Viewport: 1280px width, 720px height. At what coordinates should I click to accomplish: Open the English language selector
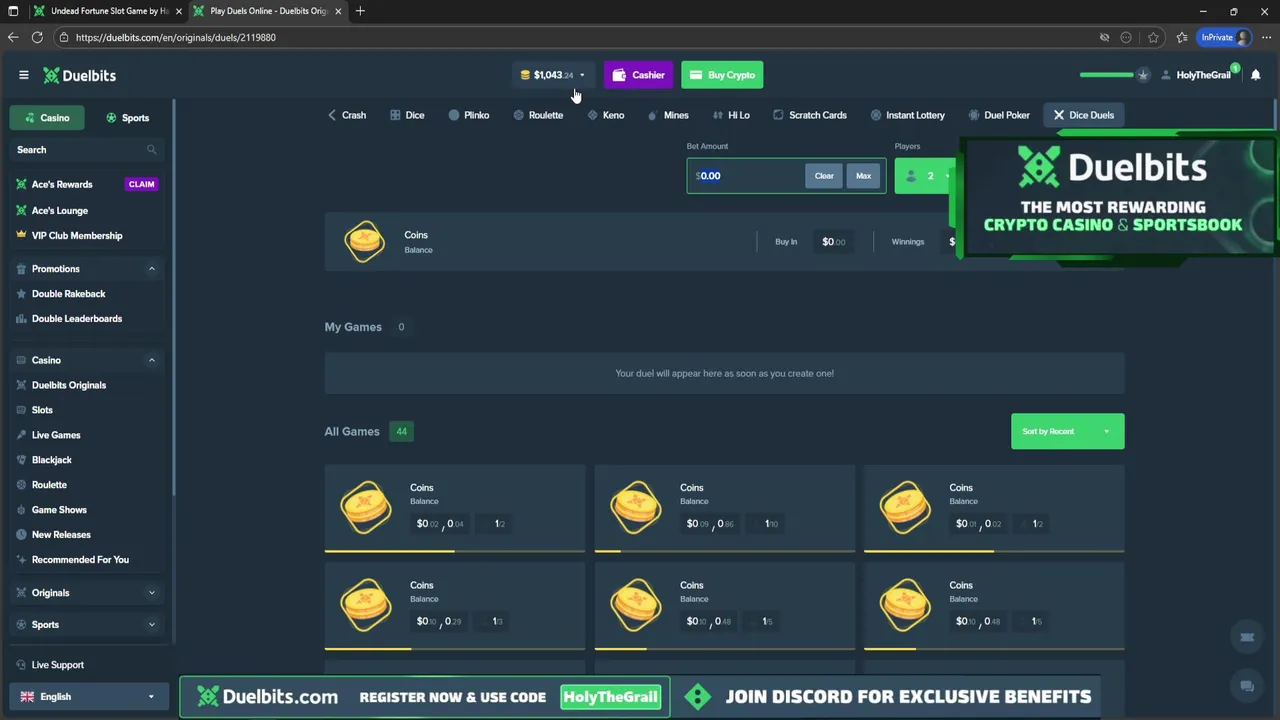(88, 697)
